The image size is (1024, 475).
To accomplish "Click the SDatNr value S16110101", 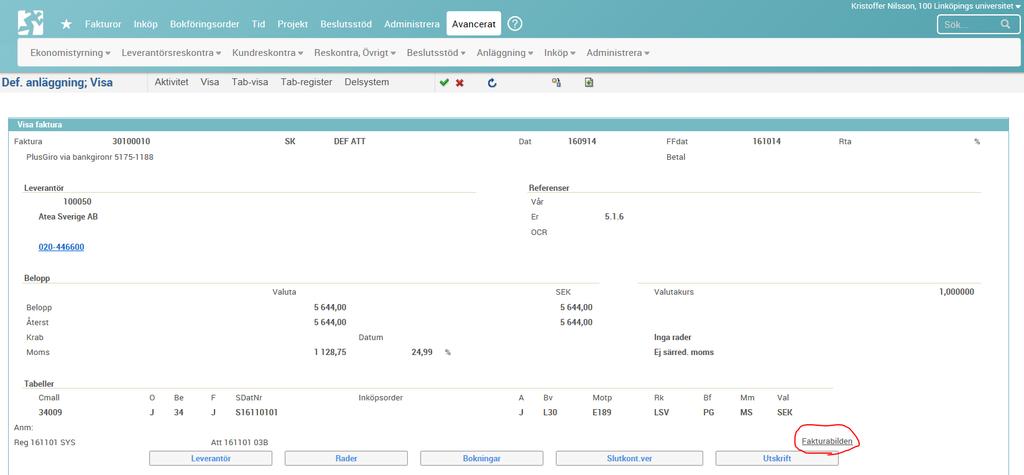I will tap(257, 413).
